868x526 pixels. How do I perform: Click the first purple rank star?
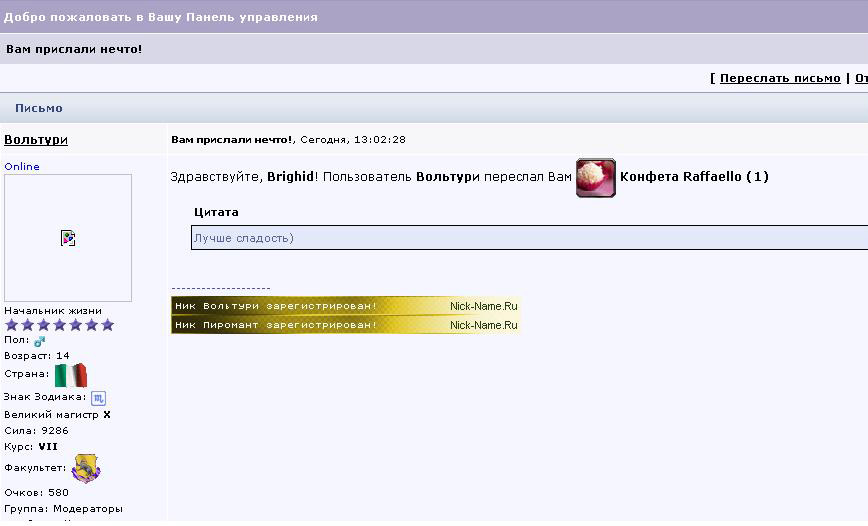[12, 325]
